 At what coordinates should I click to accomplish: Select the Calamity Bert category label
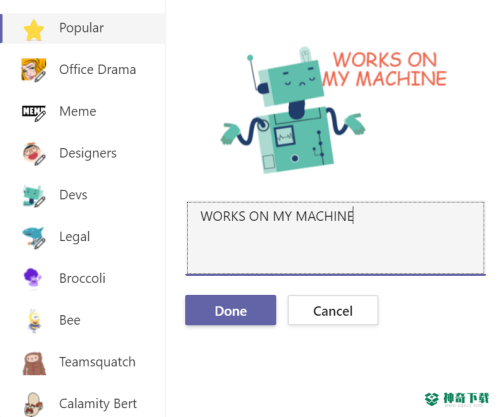(98, 404)
